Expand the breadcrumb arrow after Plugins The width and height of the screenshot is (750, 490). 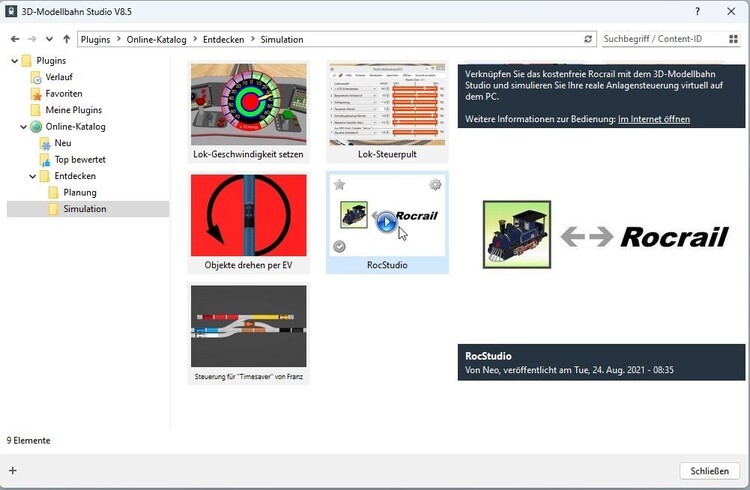pyautogui.click(x=119, y=39)
